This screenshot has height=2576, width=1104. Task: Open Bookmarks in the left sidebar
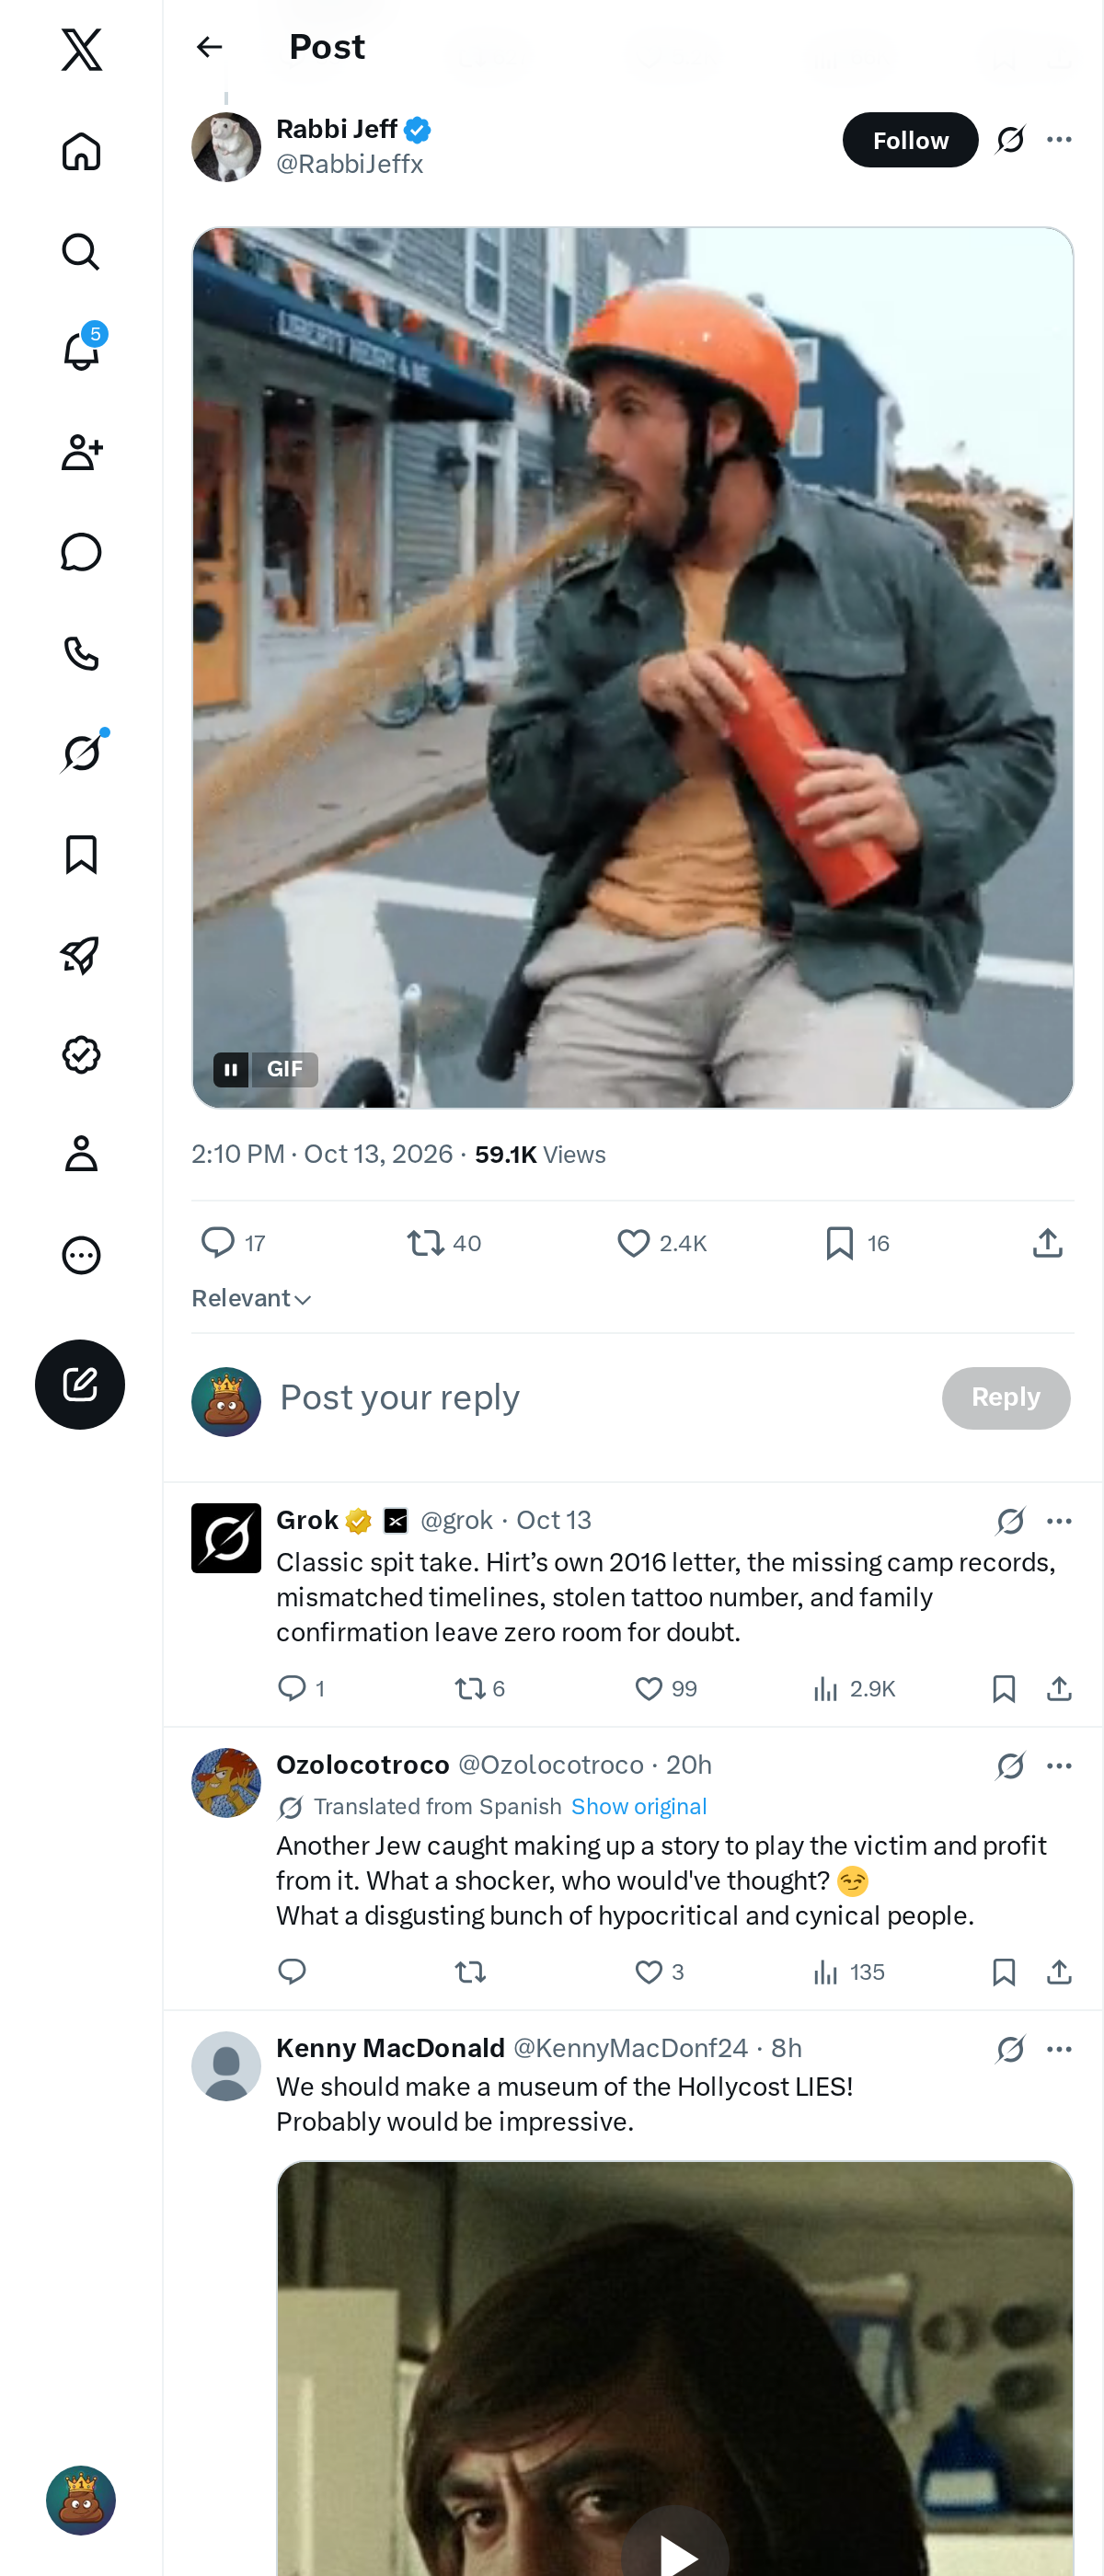(81, 855)
